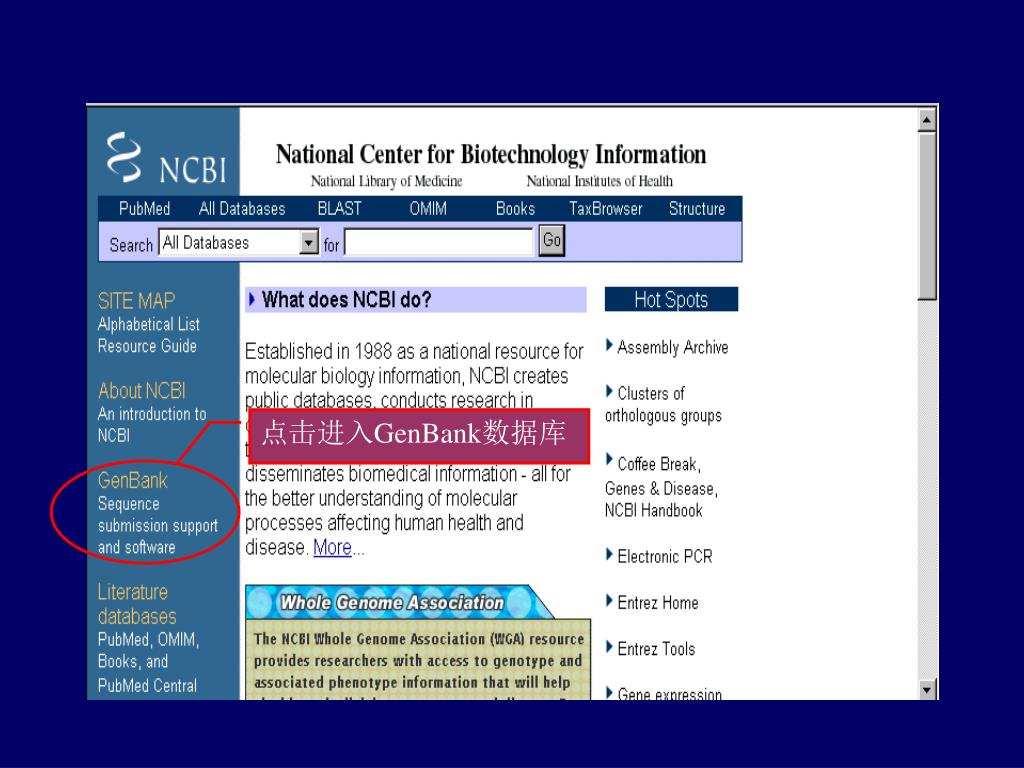Open OMIM in the navigation bar
This screenshot has width=1024, height=768.
[428, 209]
